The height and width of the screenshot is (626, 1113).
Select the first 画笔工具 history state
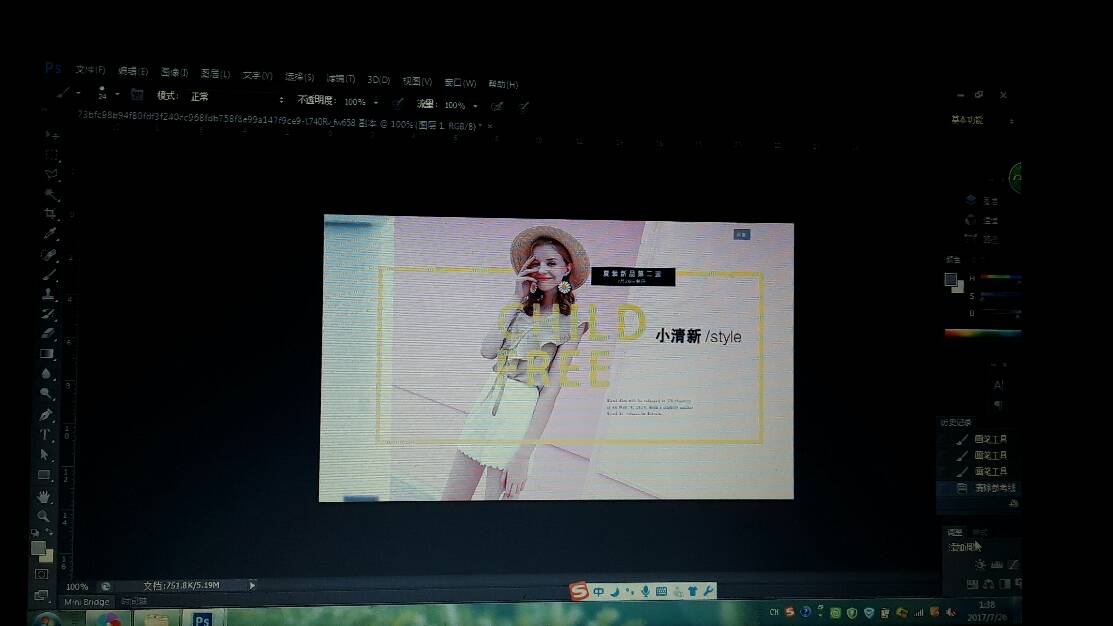click(980, 439)
